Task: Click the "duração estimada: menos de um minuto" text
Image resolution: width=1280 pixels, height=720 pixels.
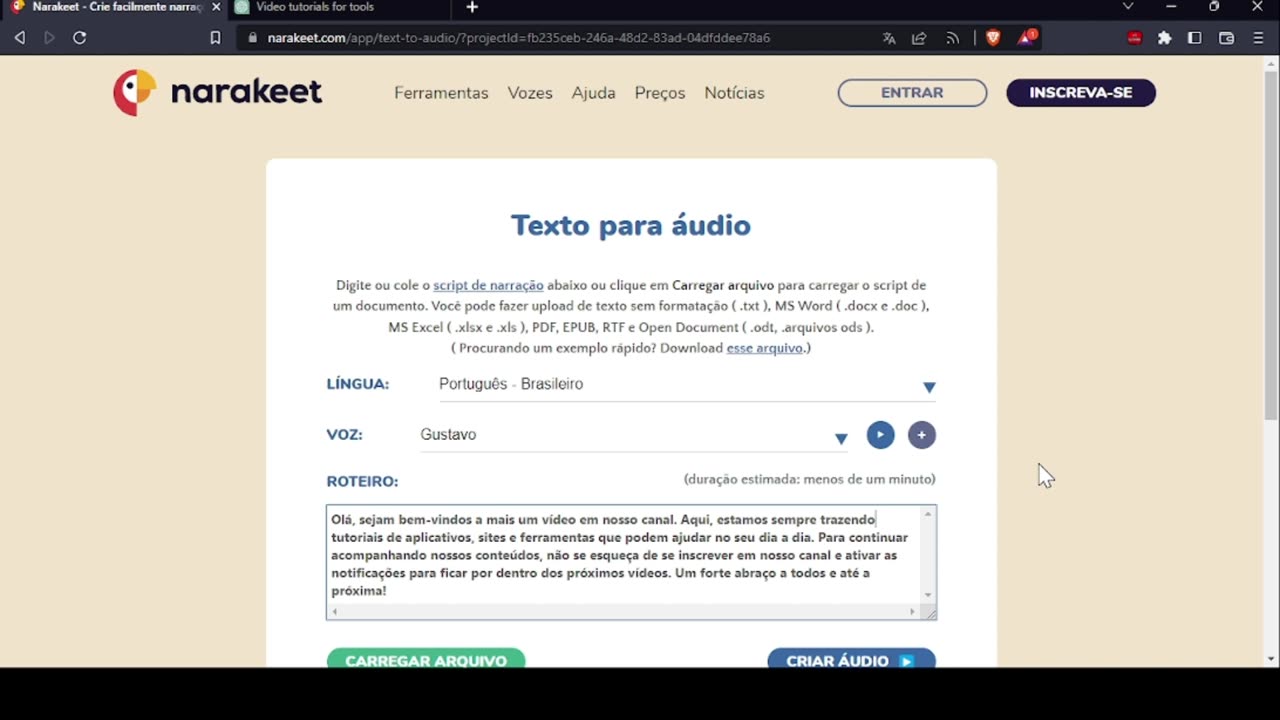Action: [x=810, y=479]
